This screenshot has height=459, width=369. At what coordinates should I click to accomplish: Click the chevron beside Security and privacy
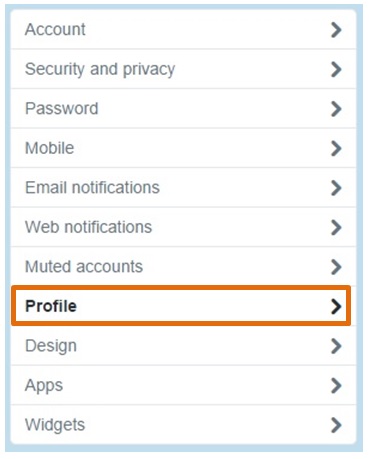click(x=336, y=69)
